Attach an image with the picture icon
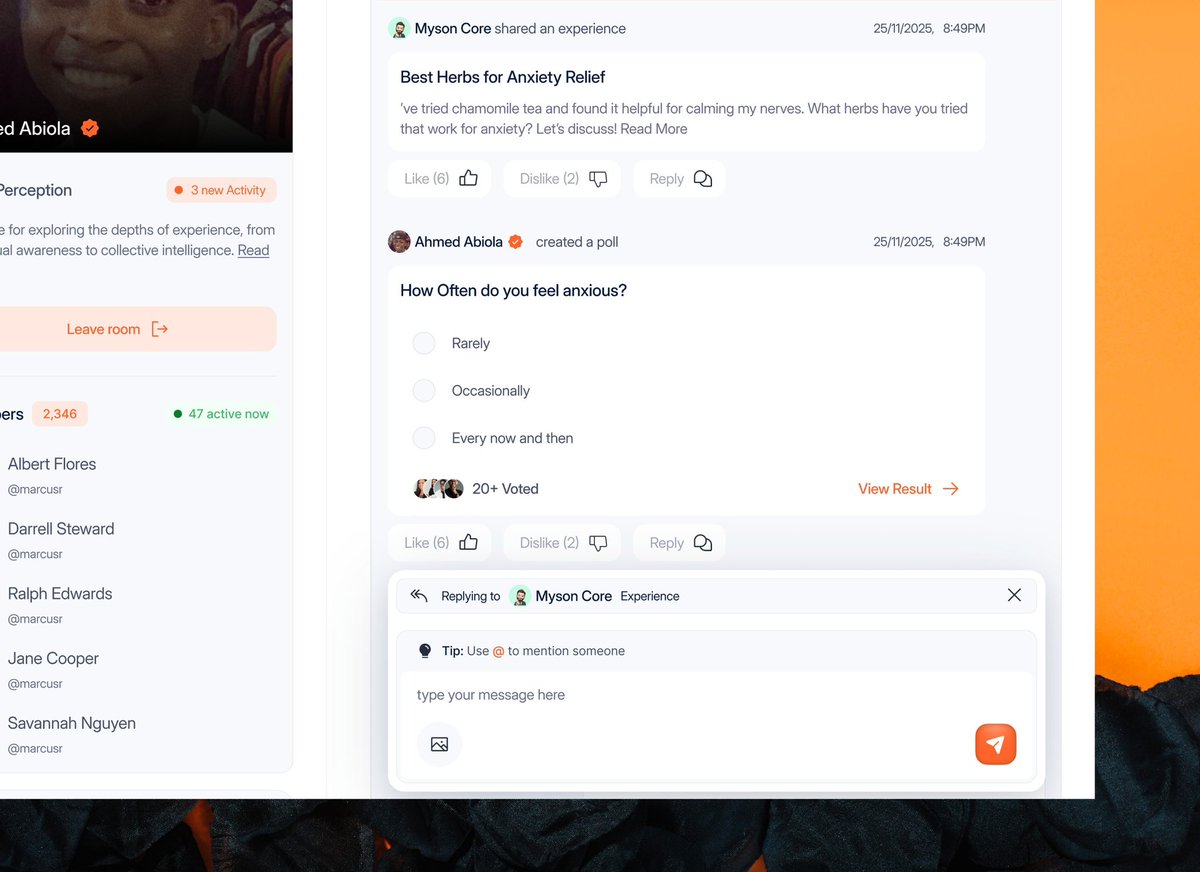This screenshot has height=872, width=1200. tap(439, 744)
